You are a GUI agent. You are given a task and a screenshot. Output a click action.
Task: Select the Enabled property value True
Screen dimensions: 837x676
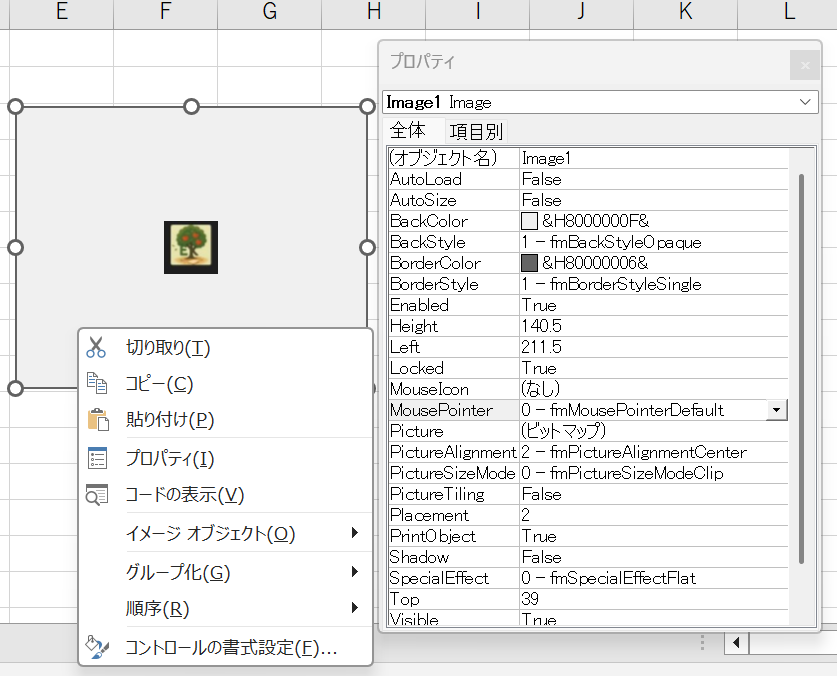(540, 305)
